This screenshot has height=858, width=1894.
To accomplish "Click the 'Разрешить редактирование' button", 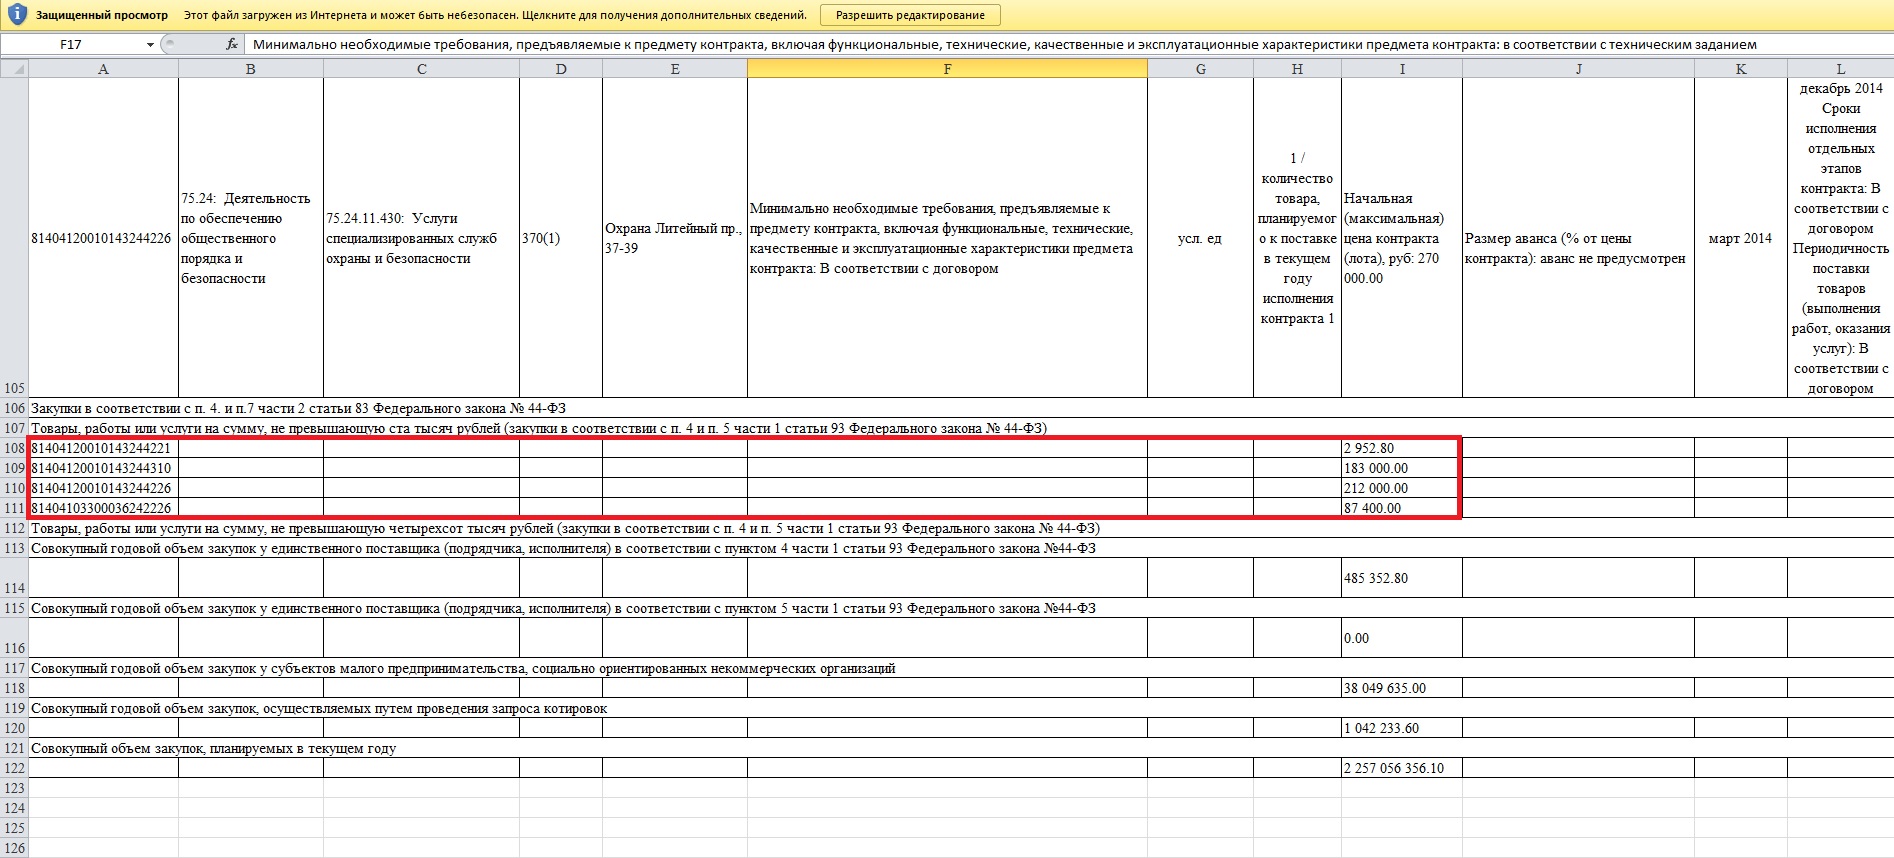I will pos(910,15).
